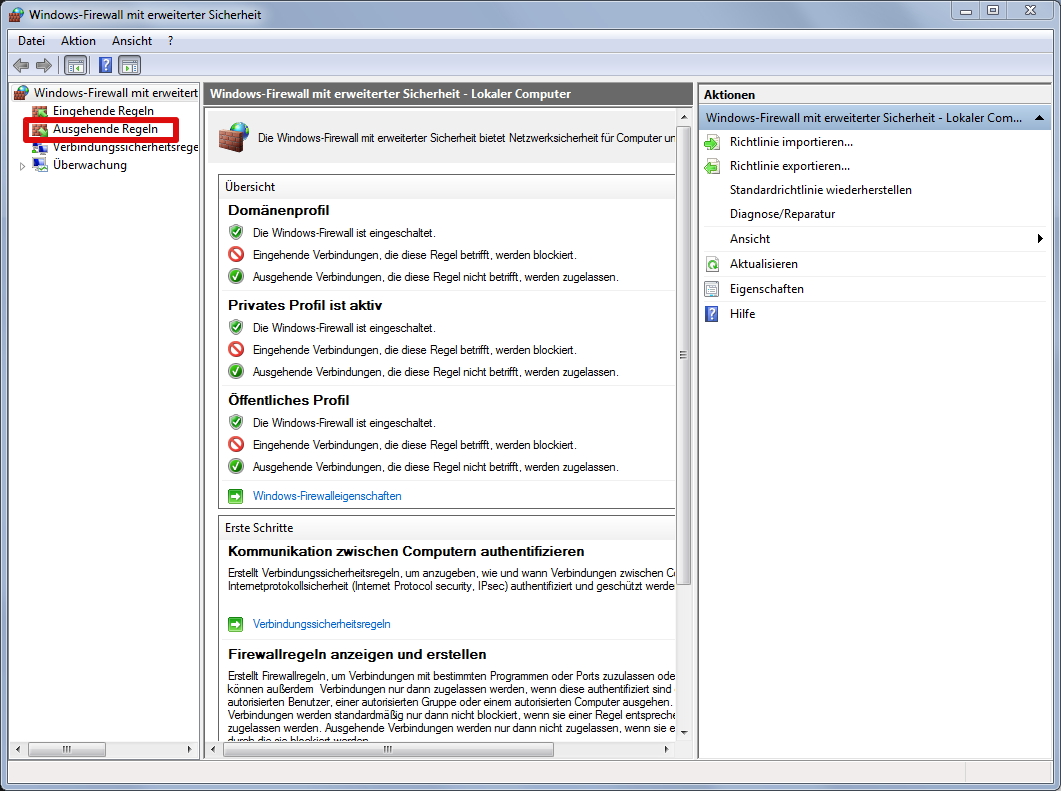Click Standardrichtlinie wiederherstellen action

[820, 190]
